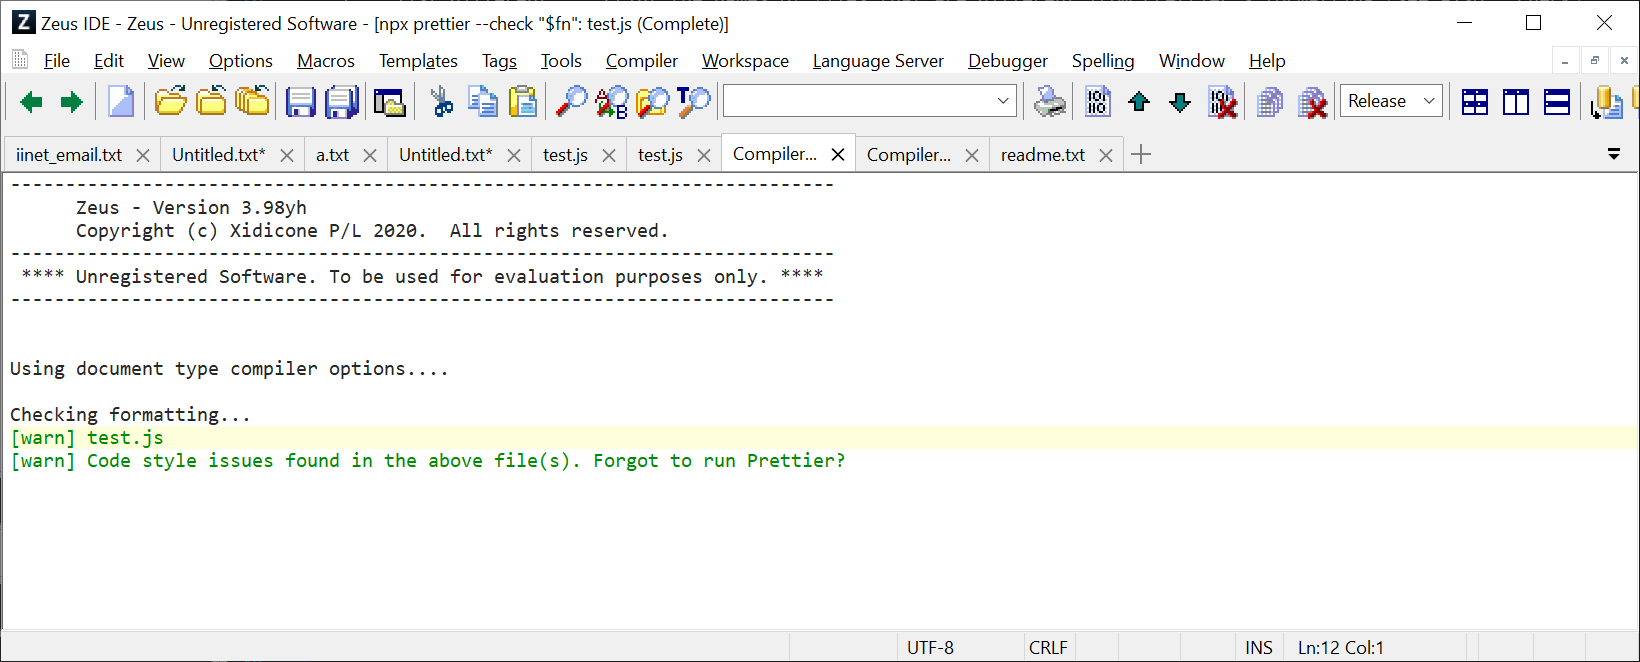Click into the toolbar search input field

click(858, 101)
